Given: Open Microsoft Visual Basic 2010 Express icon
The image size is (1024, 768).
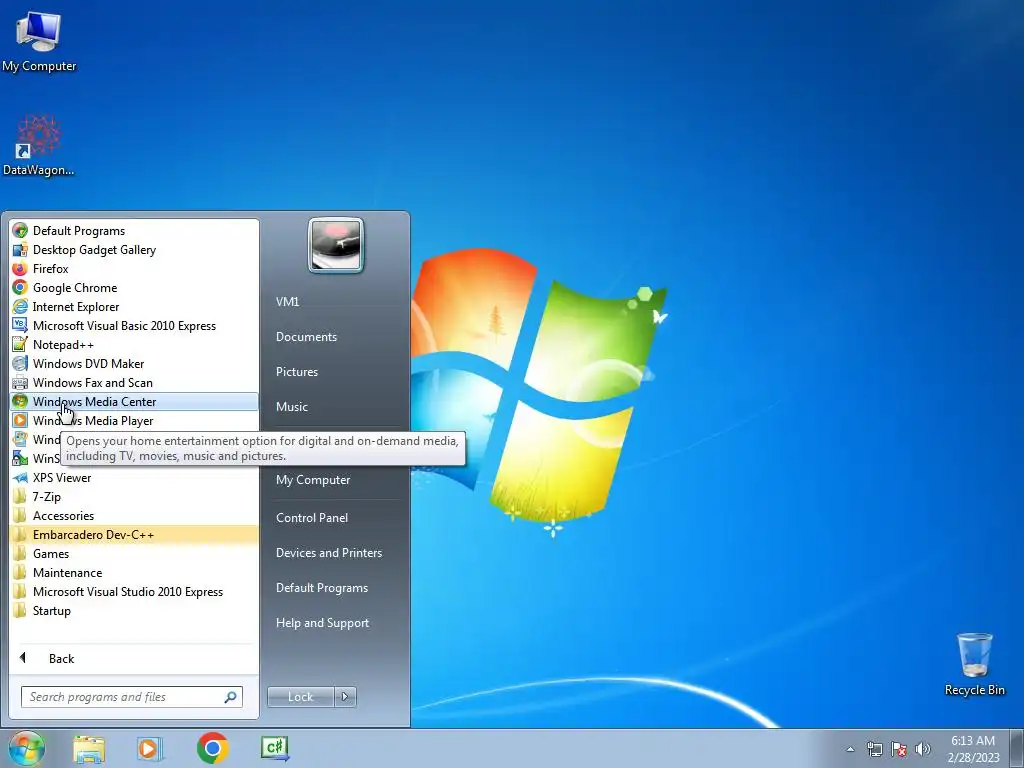Looking at the screenshot, I should click(20, 325).
